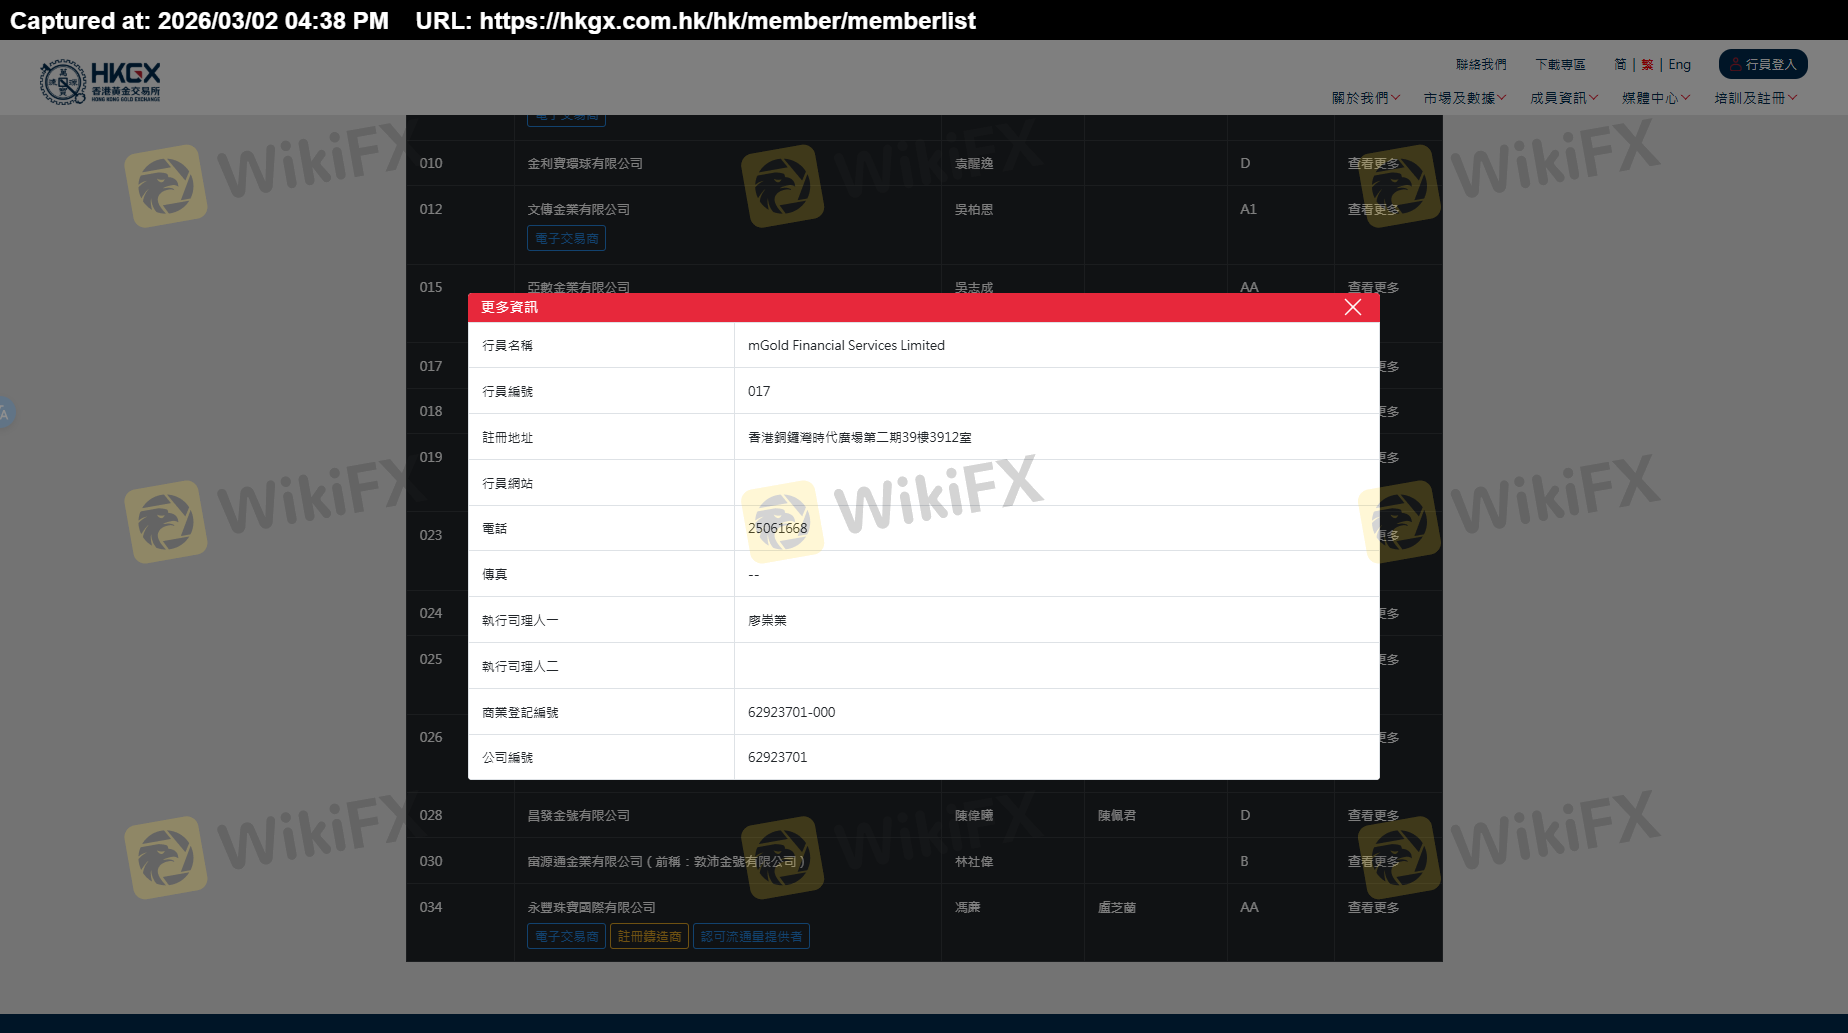The width and height of the screenshot is (1848, 1033).
Task: Expand the 市場及數據 dropdown menu
Action: tap(1464, 98)
